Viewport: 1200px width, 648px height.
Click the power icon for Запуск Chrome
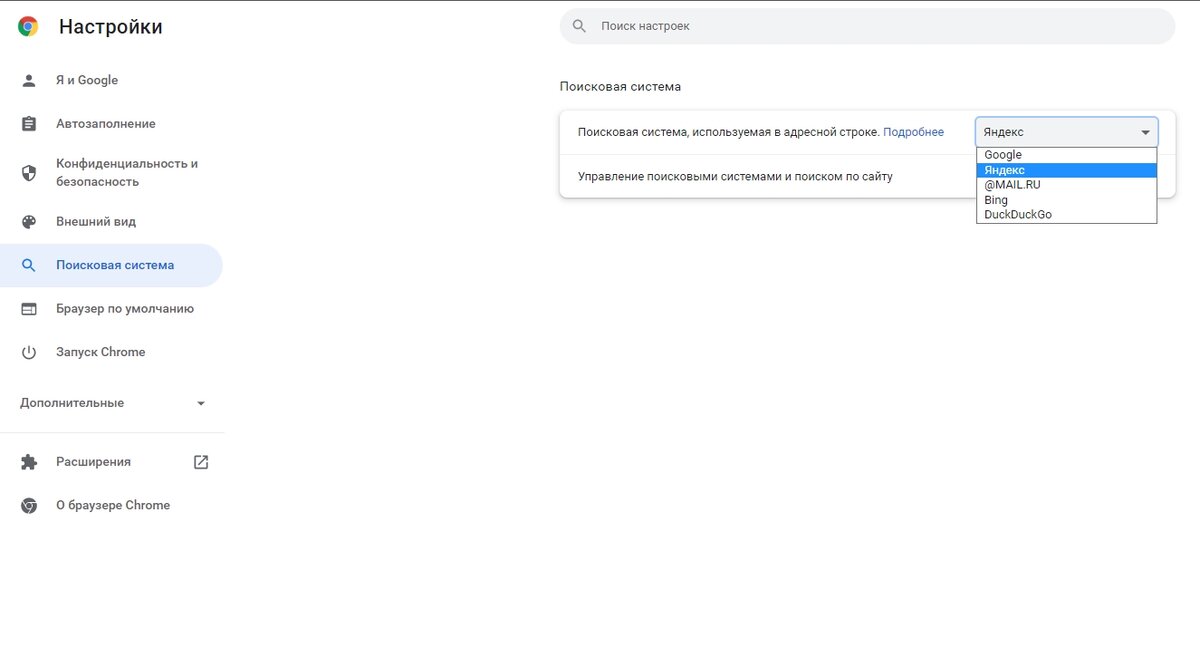[x=29, y=353]
